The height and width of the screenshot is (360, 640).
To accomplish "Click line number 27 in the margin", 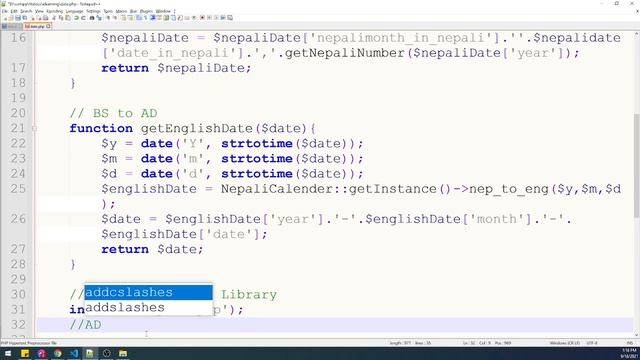I will tap(18, 249).
